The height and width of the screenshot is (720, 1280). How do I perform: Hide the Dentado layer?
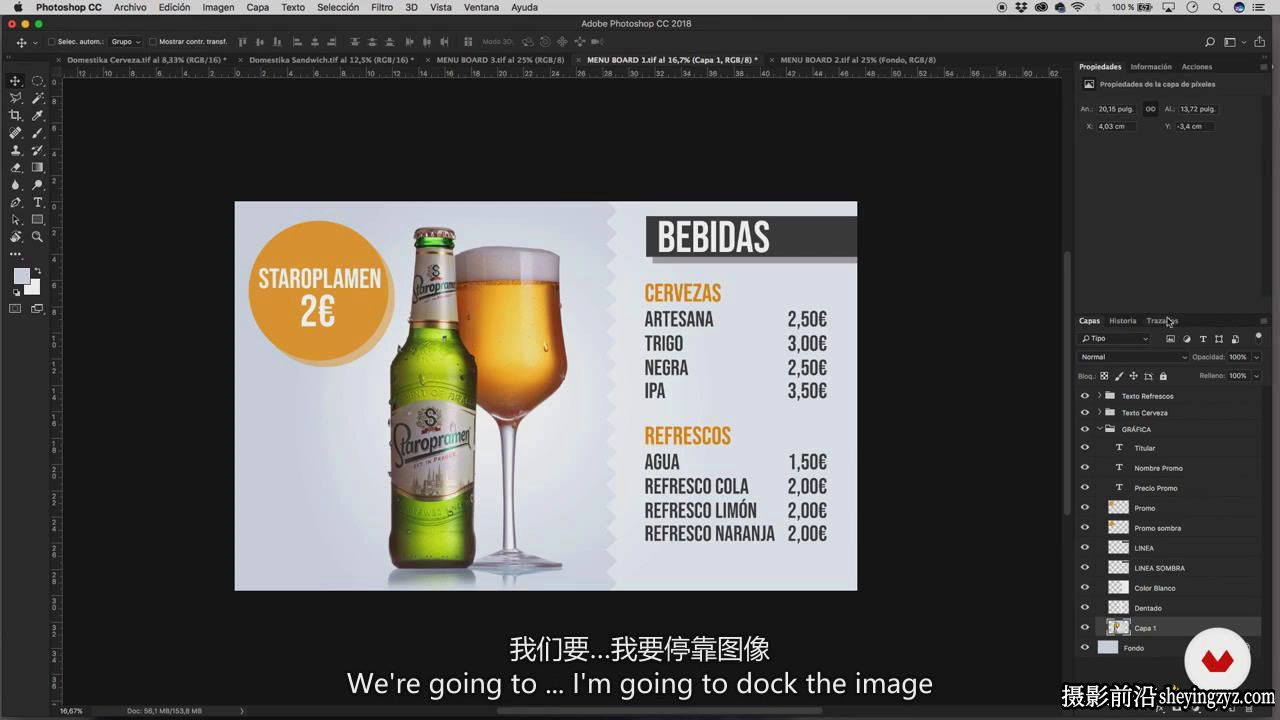[1085, 608]
